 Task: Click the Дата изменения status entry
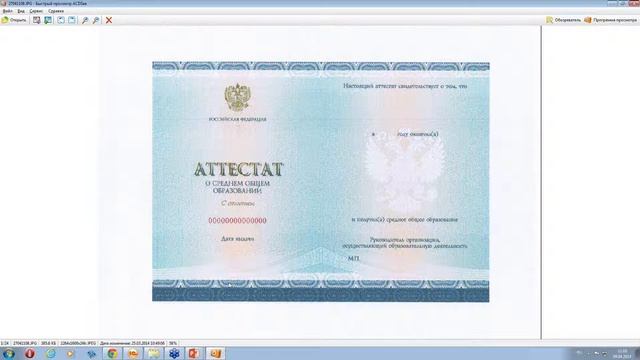point(133,343)
